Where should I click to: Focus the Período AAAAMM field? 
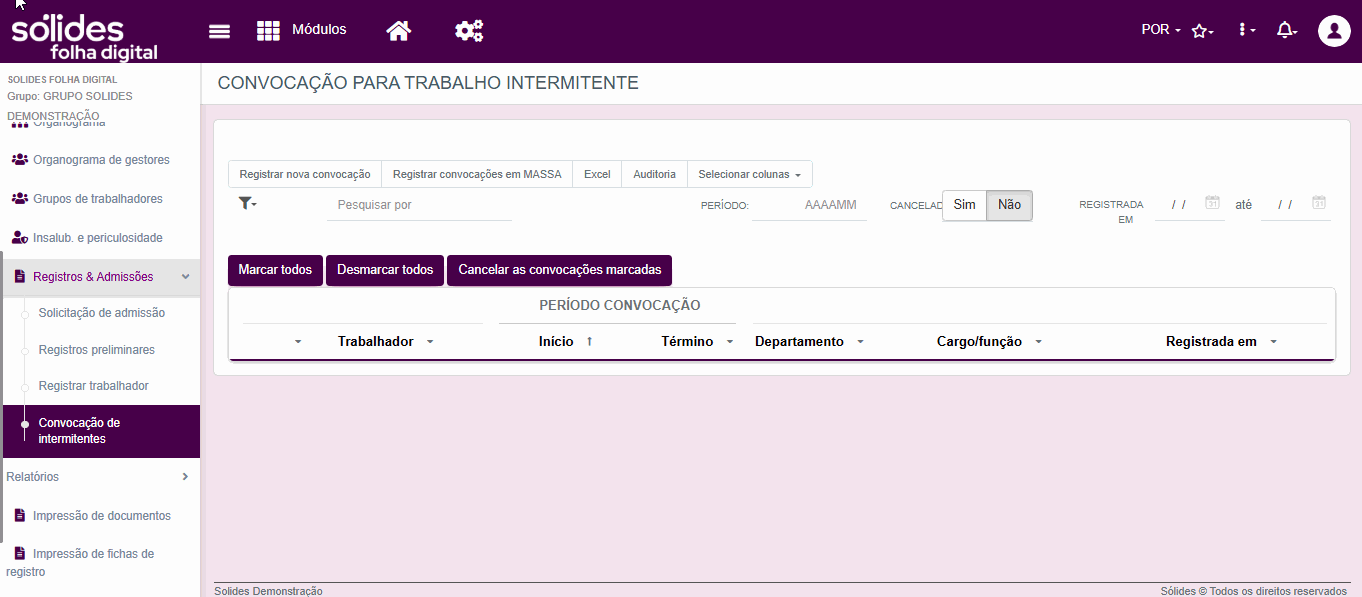click(x=810, y=205)
